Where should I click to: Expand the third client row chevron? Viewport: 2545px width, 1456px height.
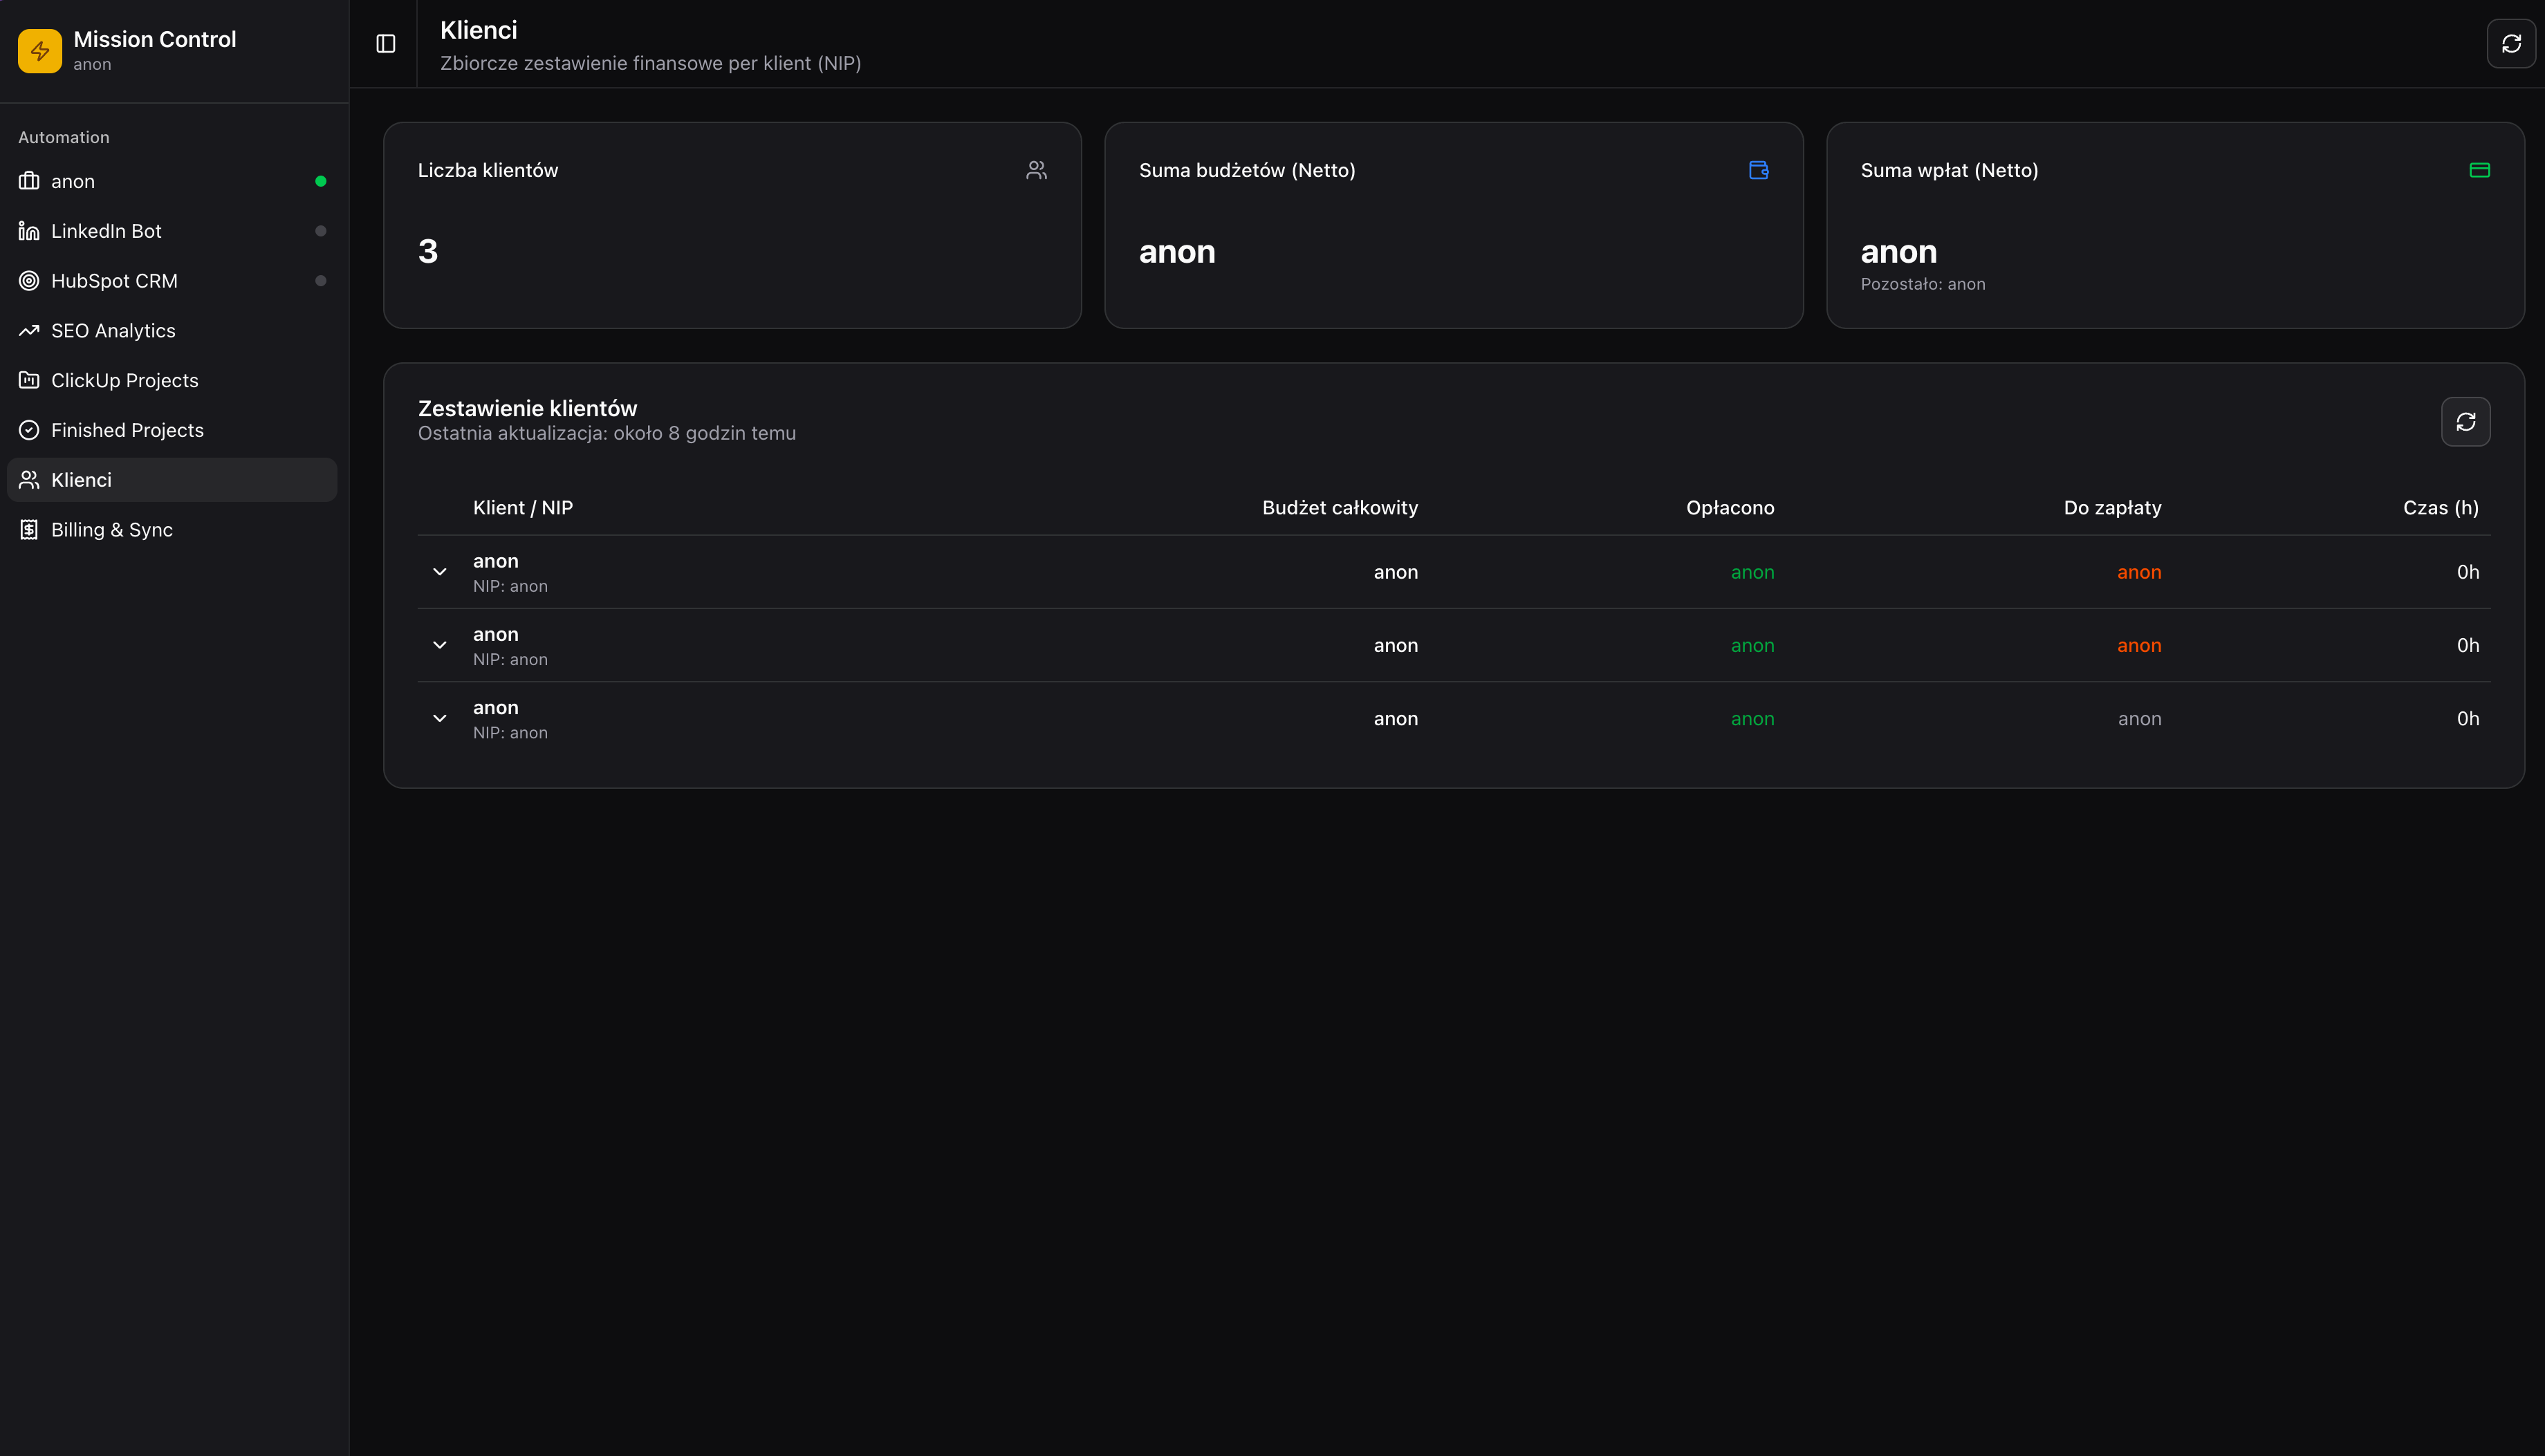(x=439, y=718)
